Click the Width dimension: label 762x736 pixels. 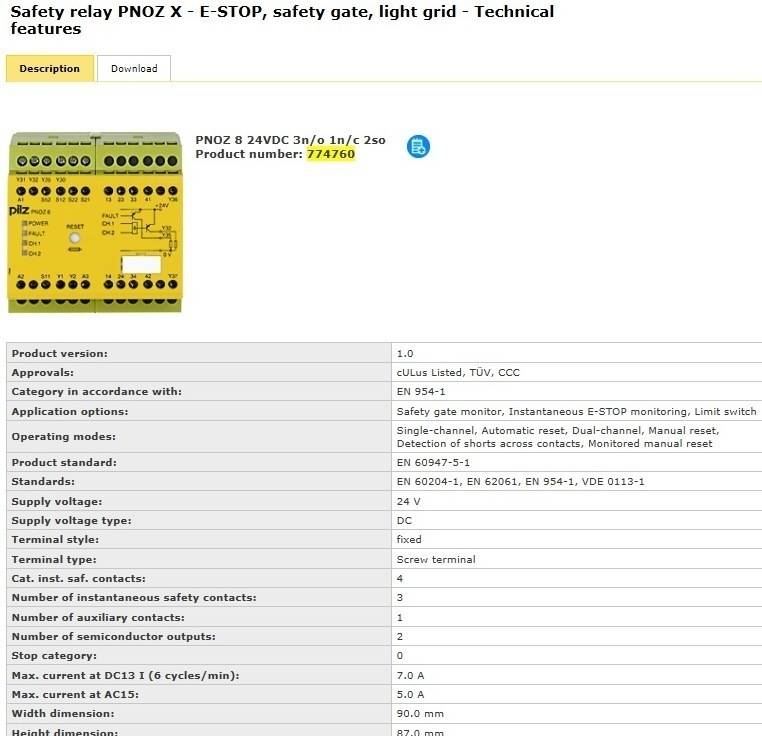coord(63,713)
